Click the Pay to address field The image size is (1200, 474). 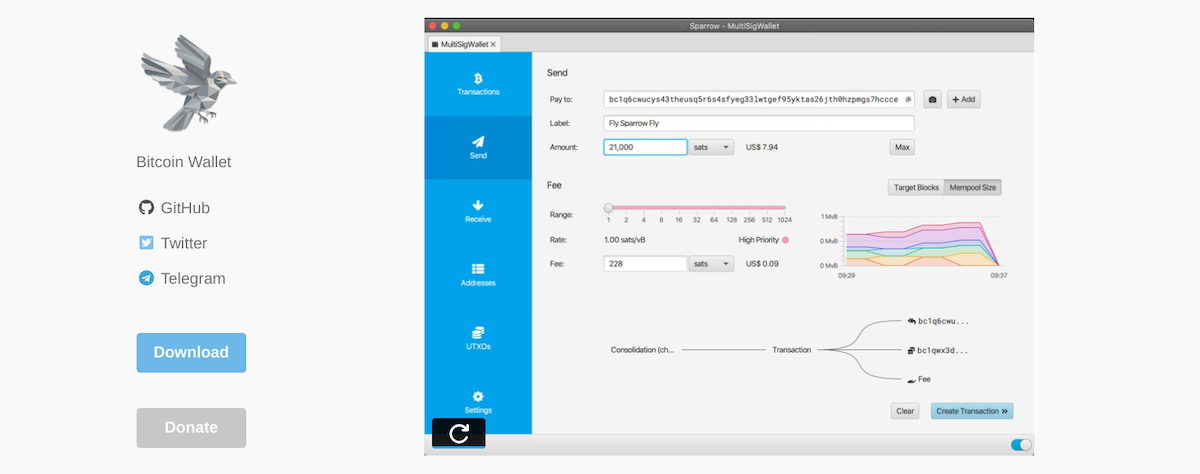tap(759, 99)
